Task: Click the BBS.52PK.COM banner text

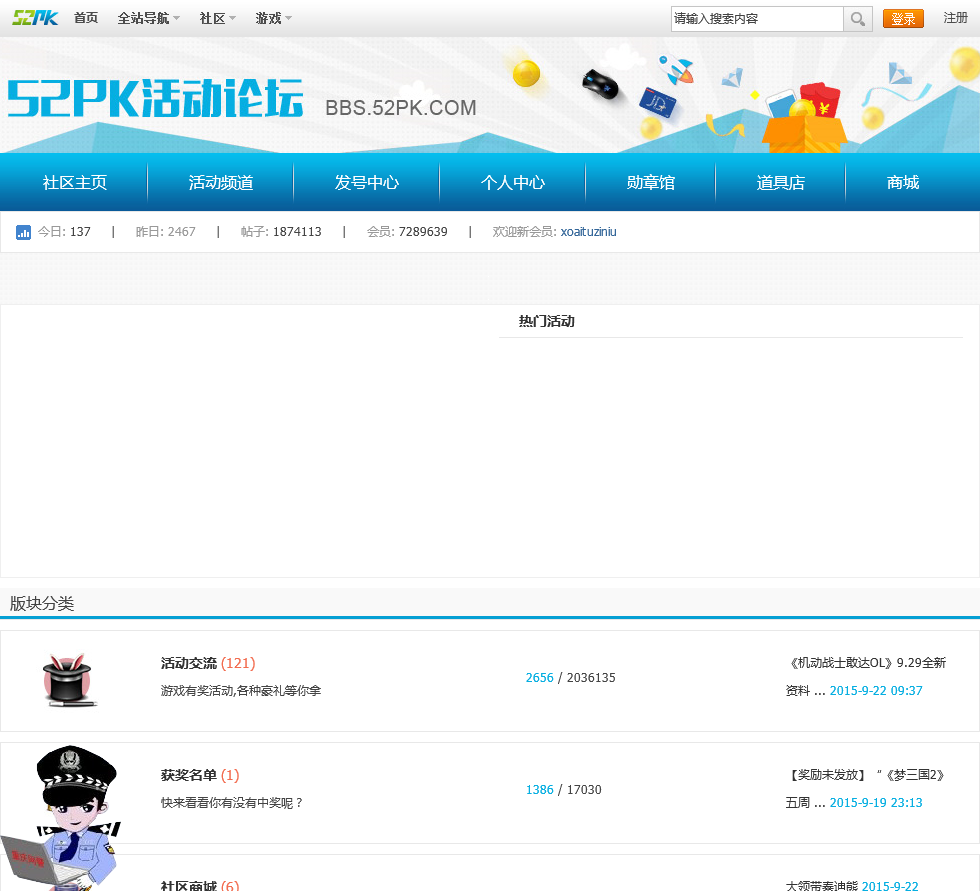Action: [401, 107]
